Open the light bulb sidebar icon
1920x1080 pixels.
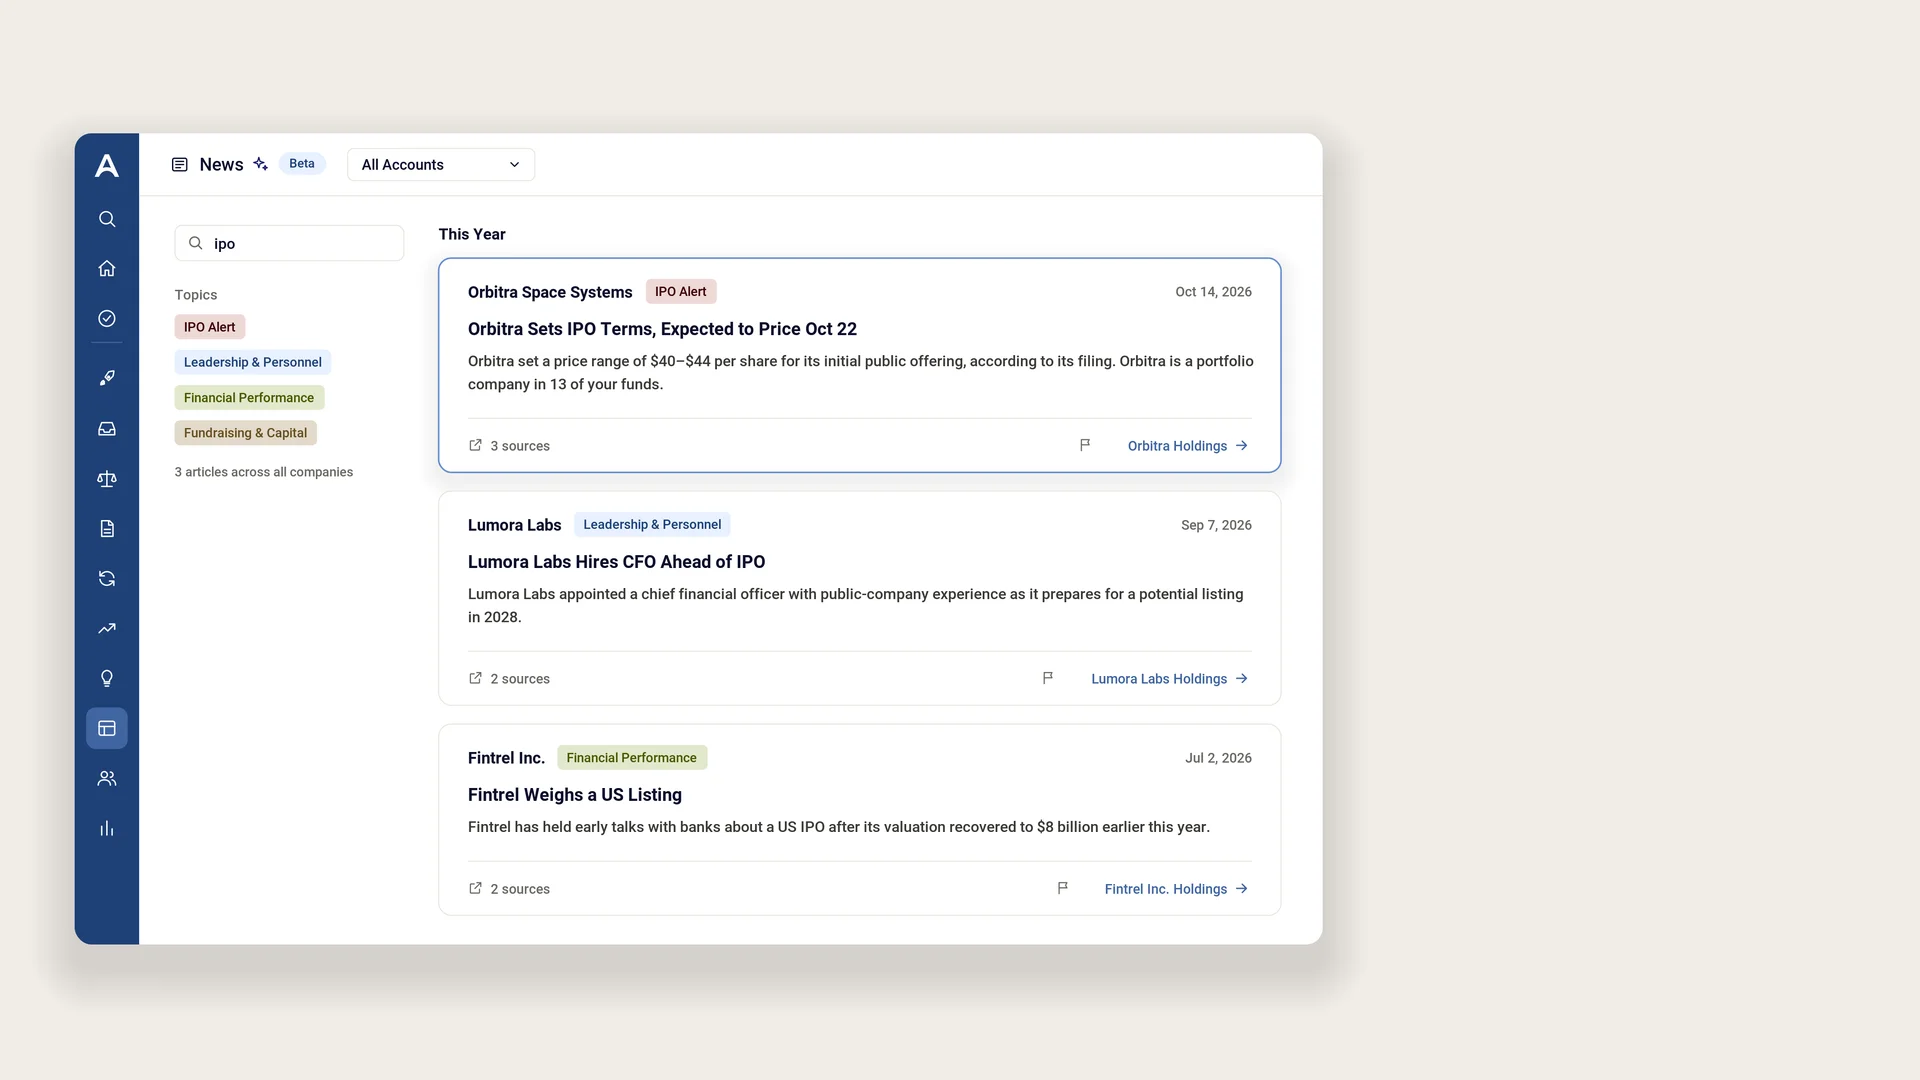coord(107,679)
